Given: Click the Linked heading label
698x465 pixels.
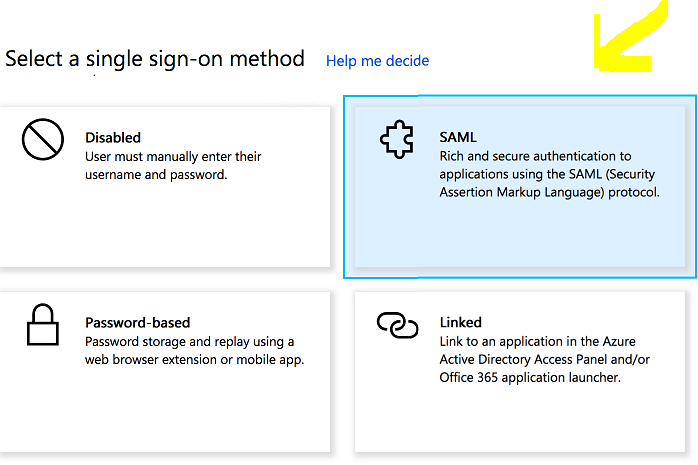Looking at the screenshot, I should pyautogui.click(x=461, y=322).
